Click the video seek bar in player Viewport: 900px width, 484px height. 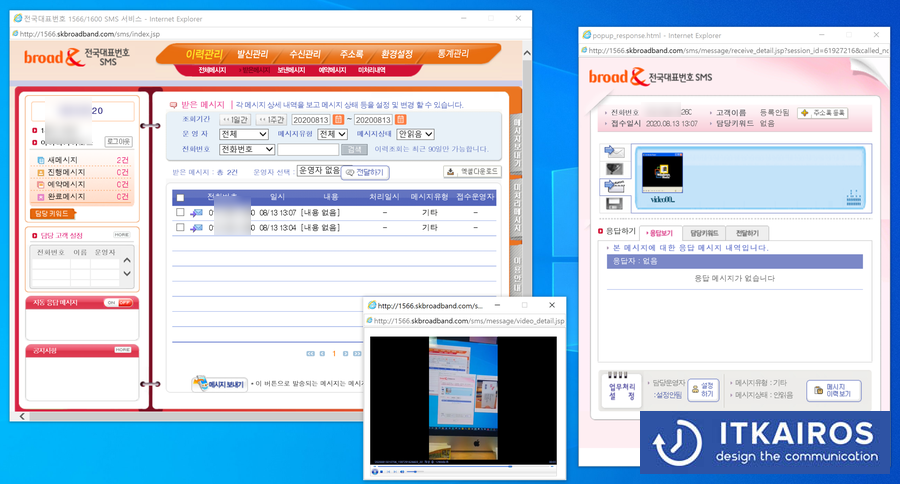[x=464, y=466]
